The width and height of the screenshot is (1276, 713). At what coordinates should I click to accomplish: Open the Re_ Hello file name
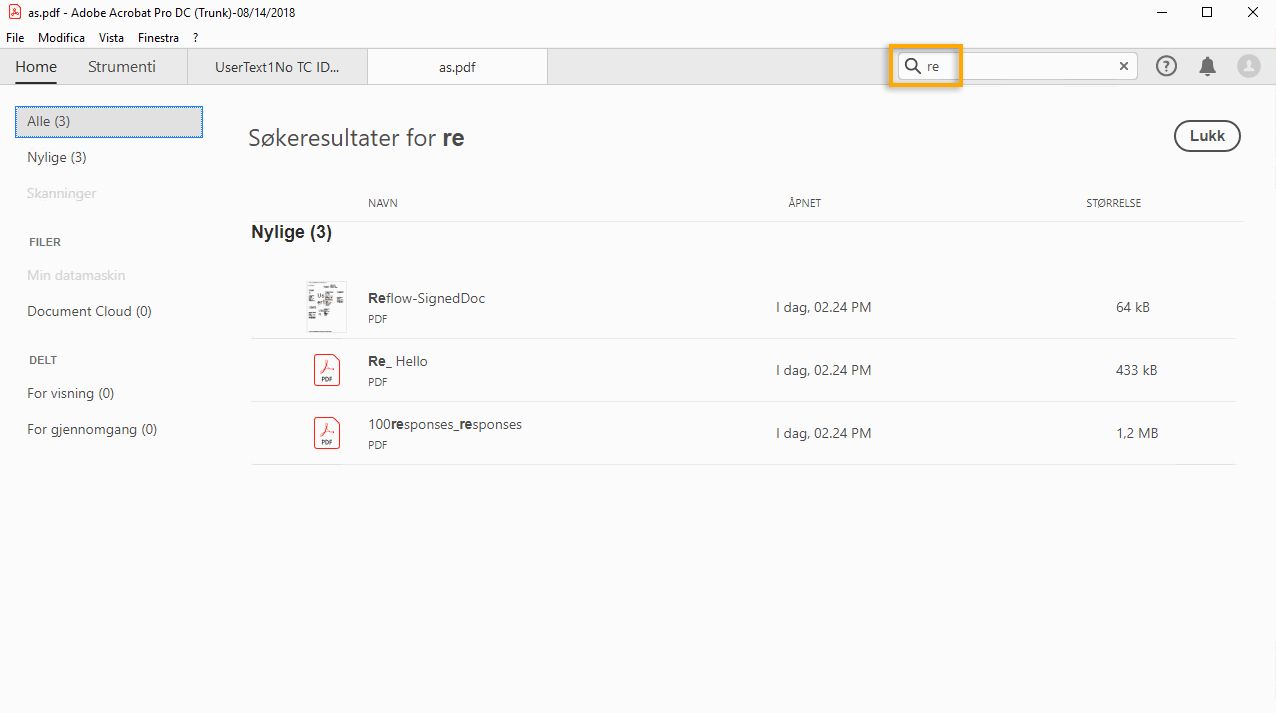[398, 361]
